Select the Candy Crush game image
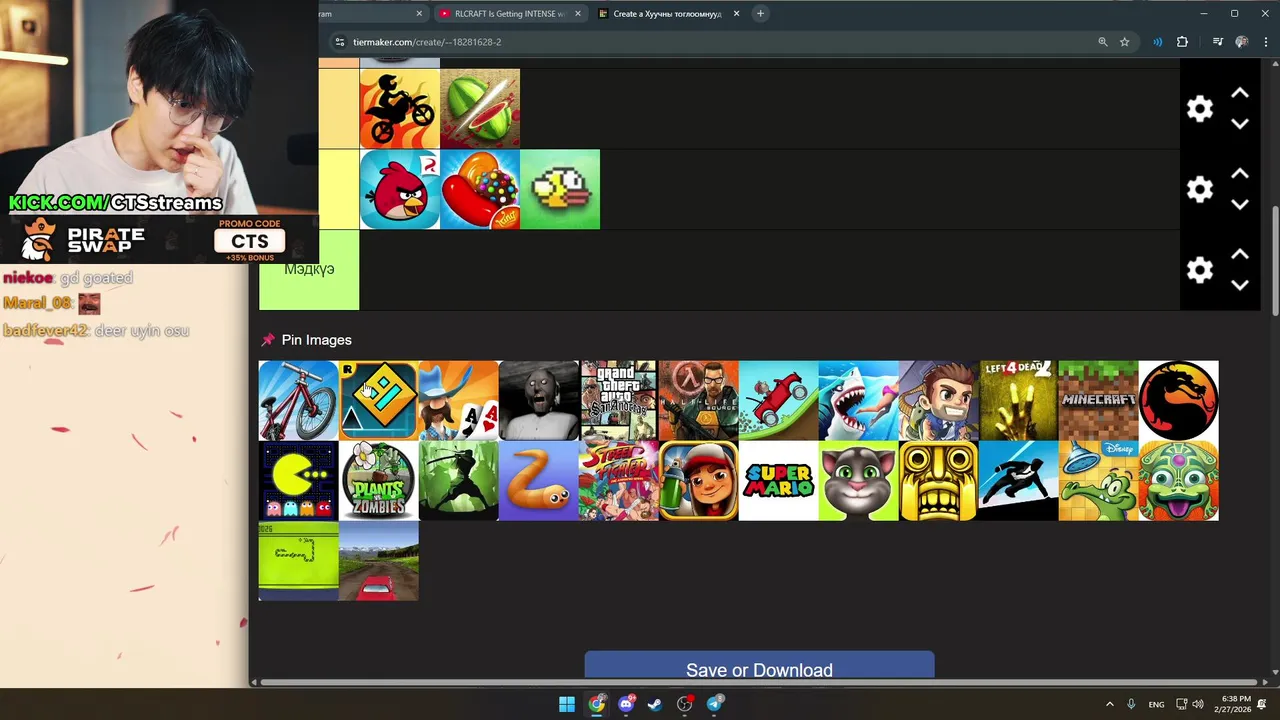Screen dimensions: 1280x720 [480, 190]
